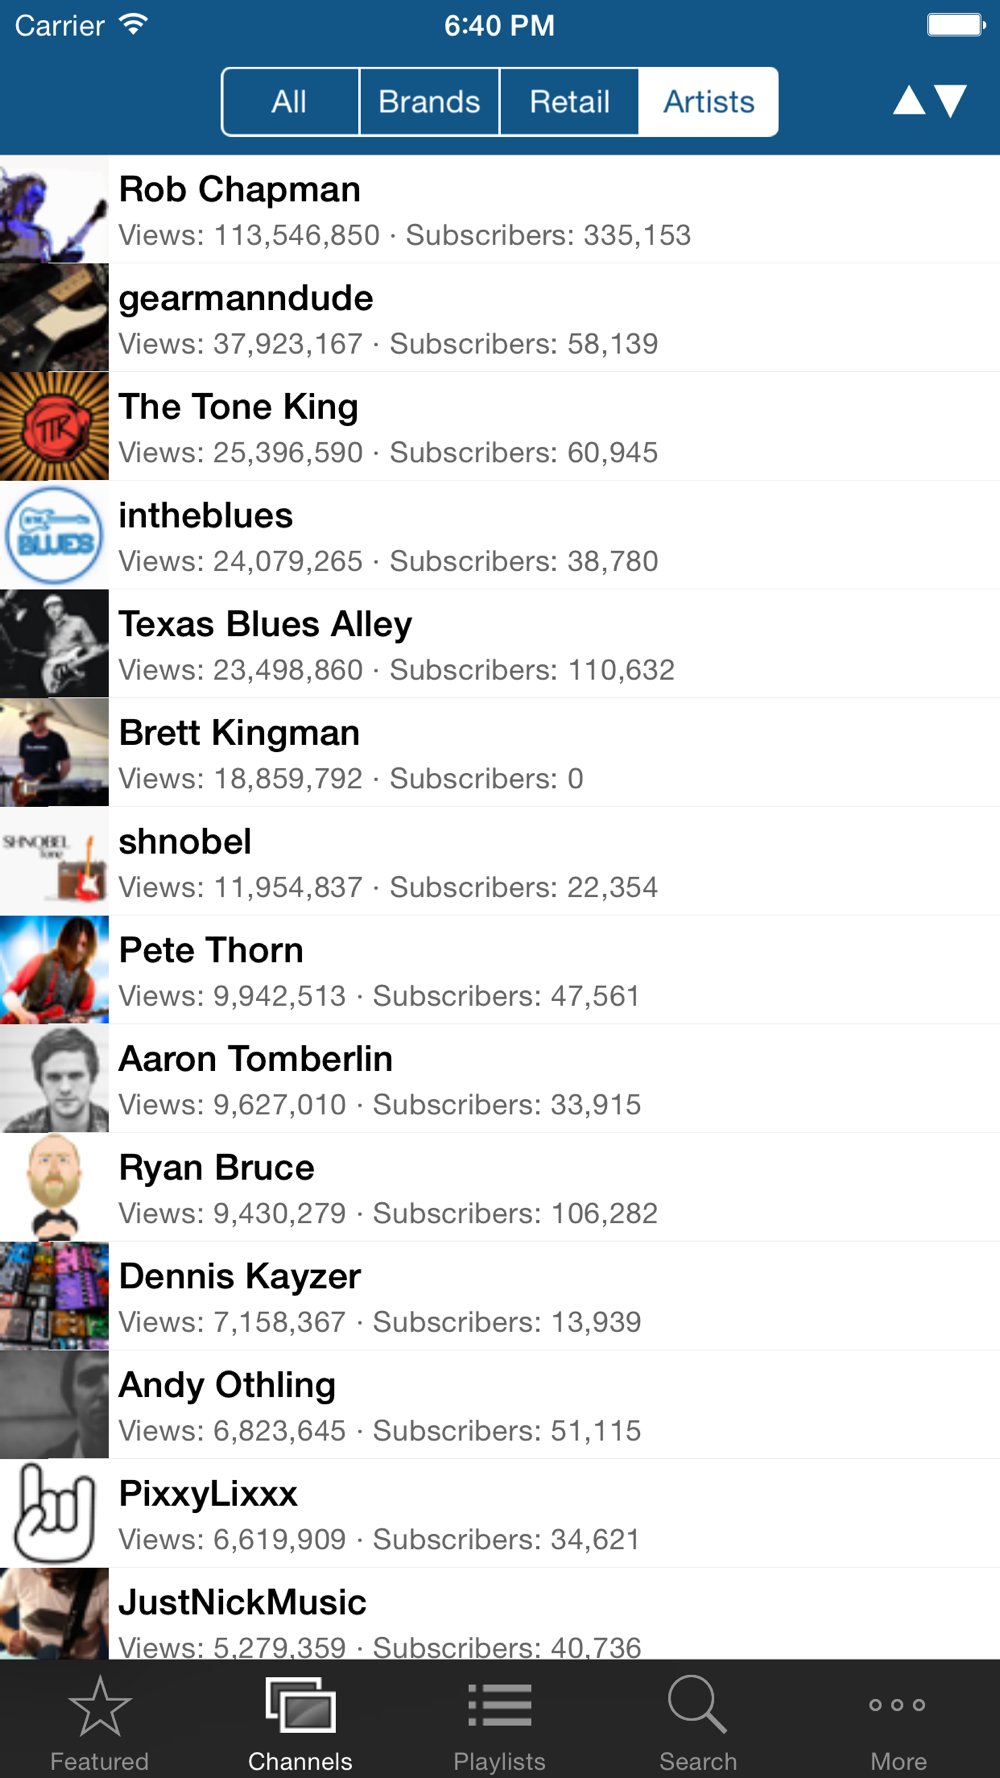Switch to the Brands segment
This screenshot has width=1000, height=1778.
point(429,102)
